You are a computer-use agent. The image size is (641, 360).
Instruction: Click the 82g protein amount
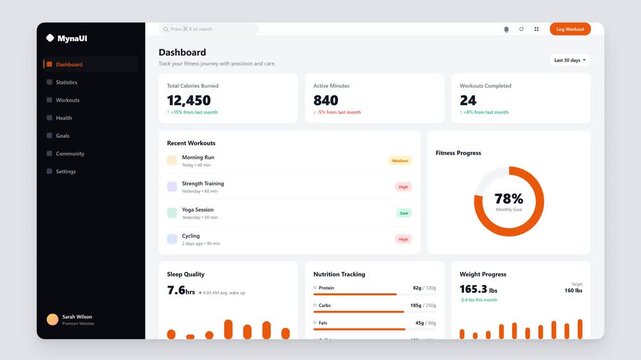pos(417,288)
